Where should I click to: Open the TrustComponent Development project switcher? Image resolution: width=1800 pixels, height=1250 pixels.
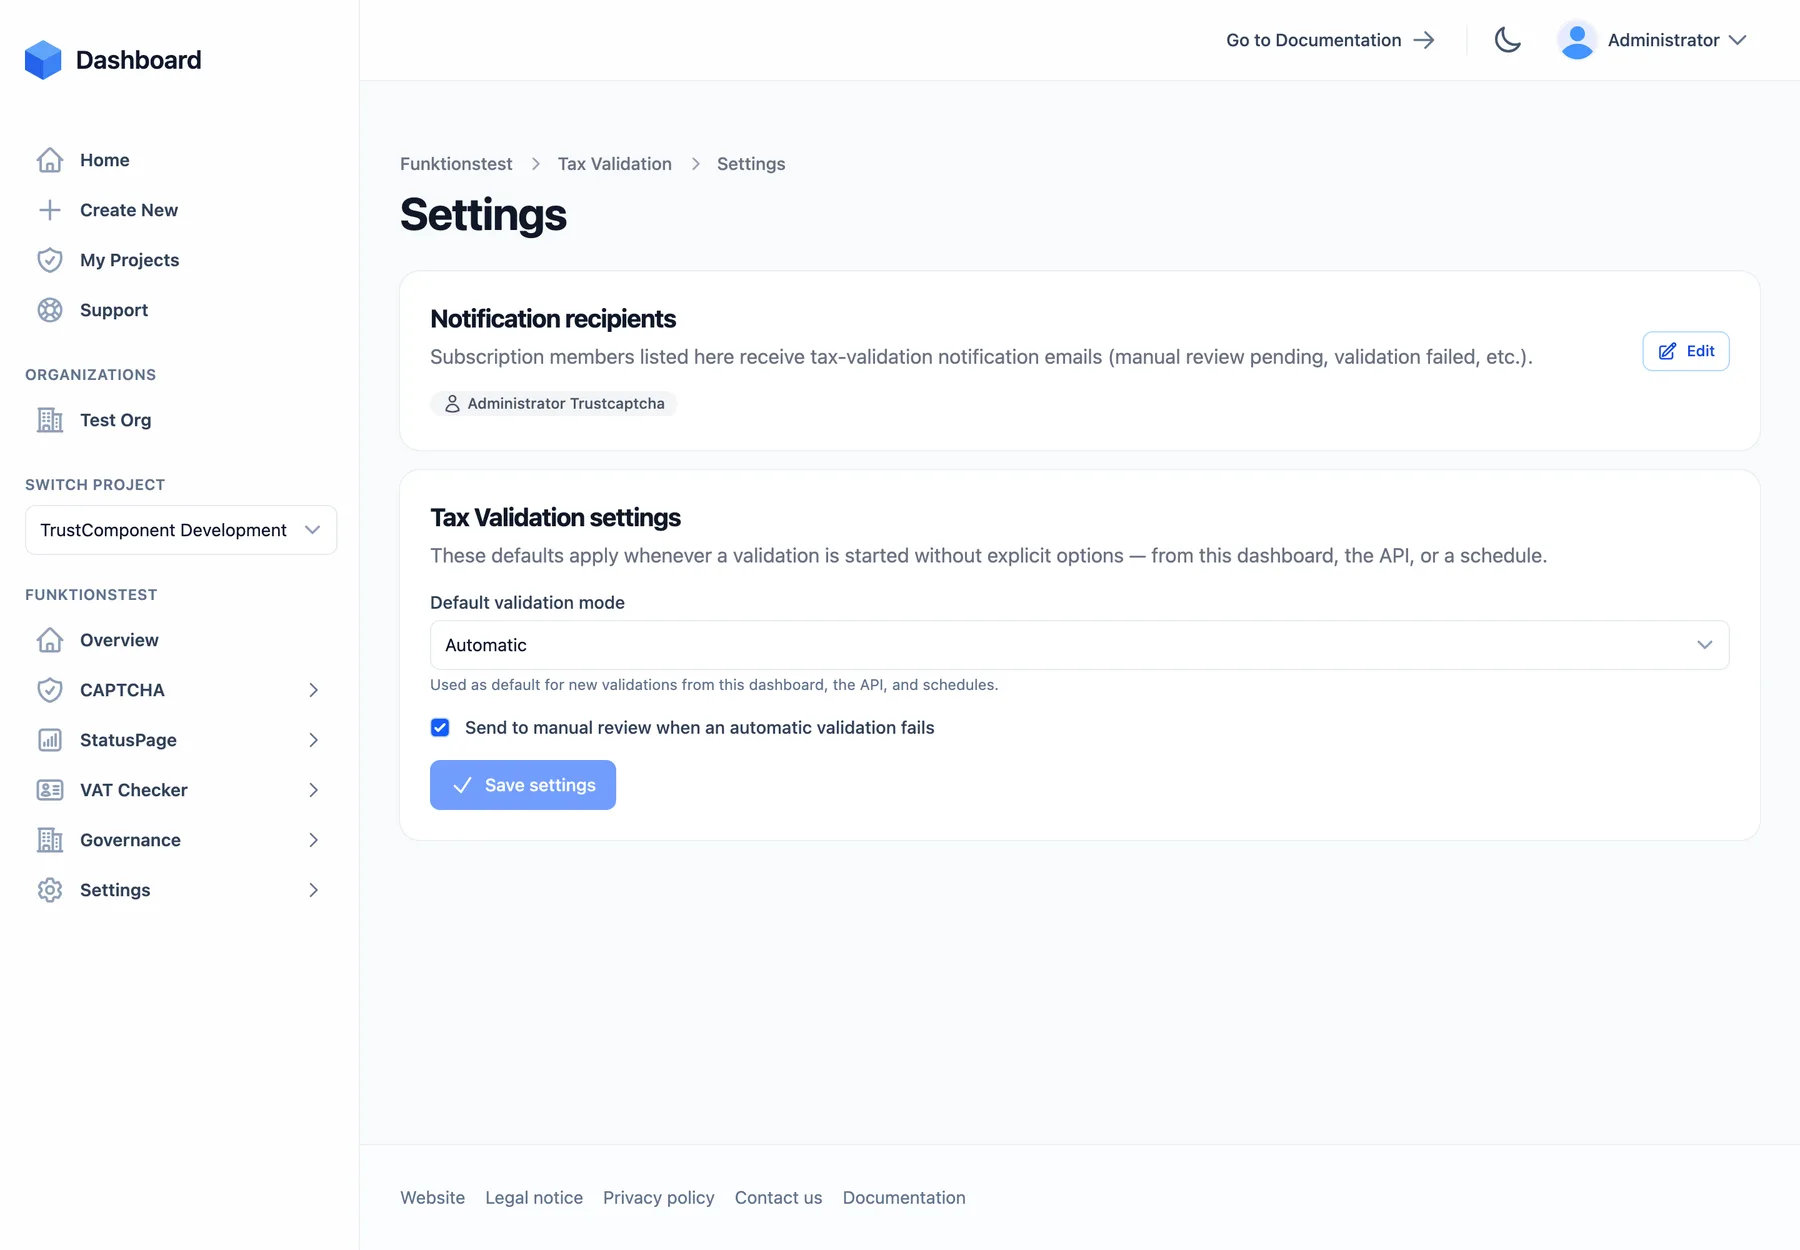click(181, 530)
